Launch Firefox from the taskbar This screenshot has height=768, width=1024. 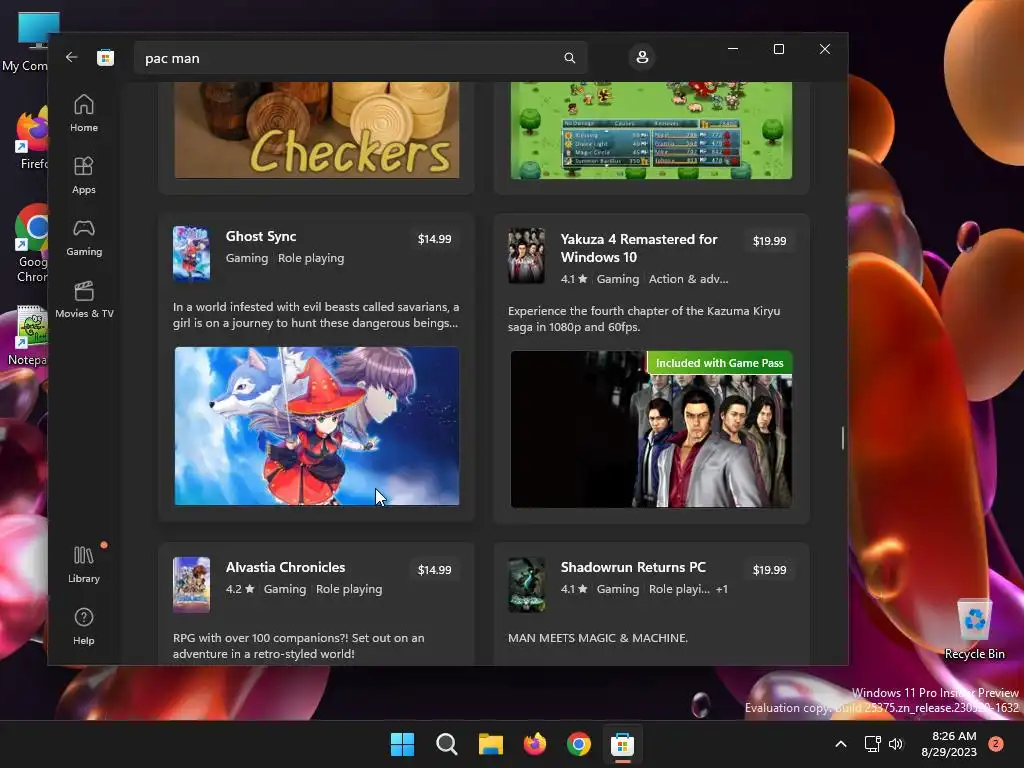(x=535, y=744)
